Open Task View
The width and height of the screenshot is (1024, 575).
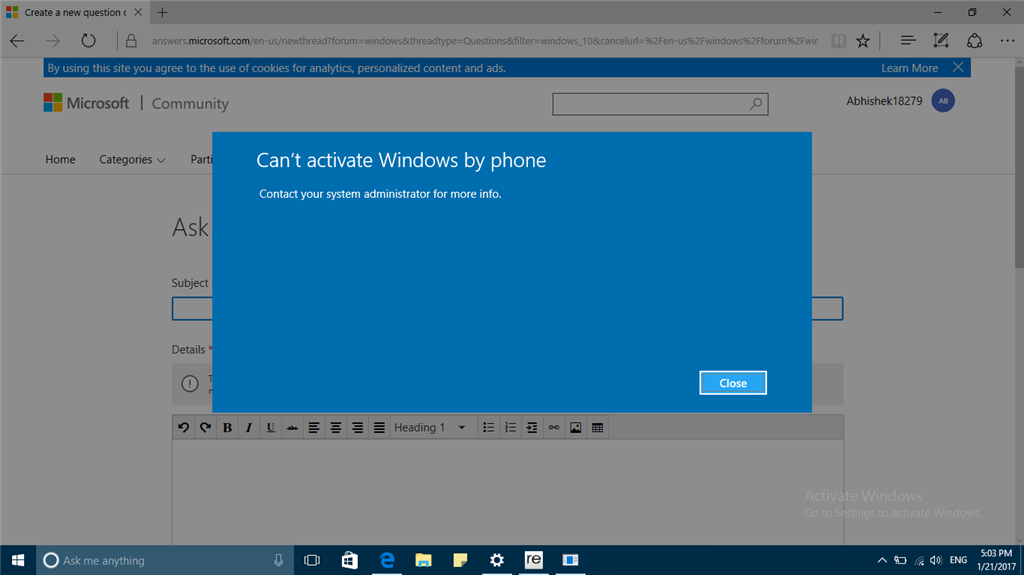(x=312, y=560)
